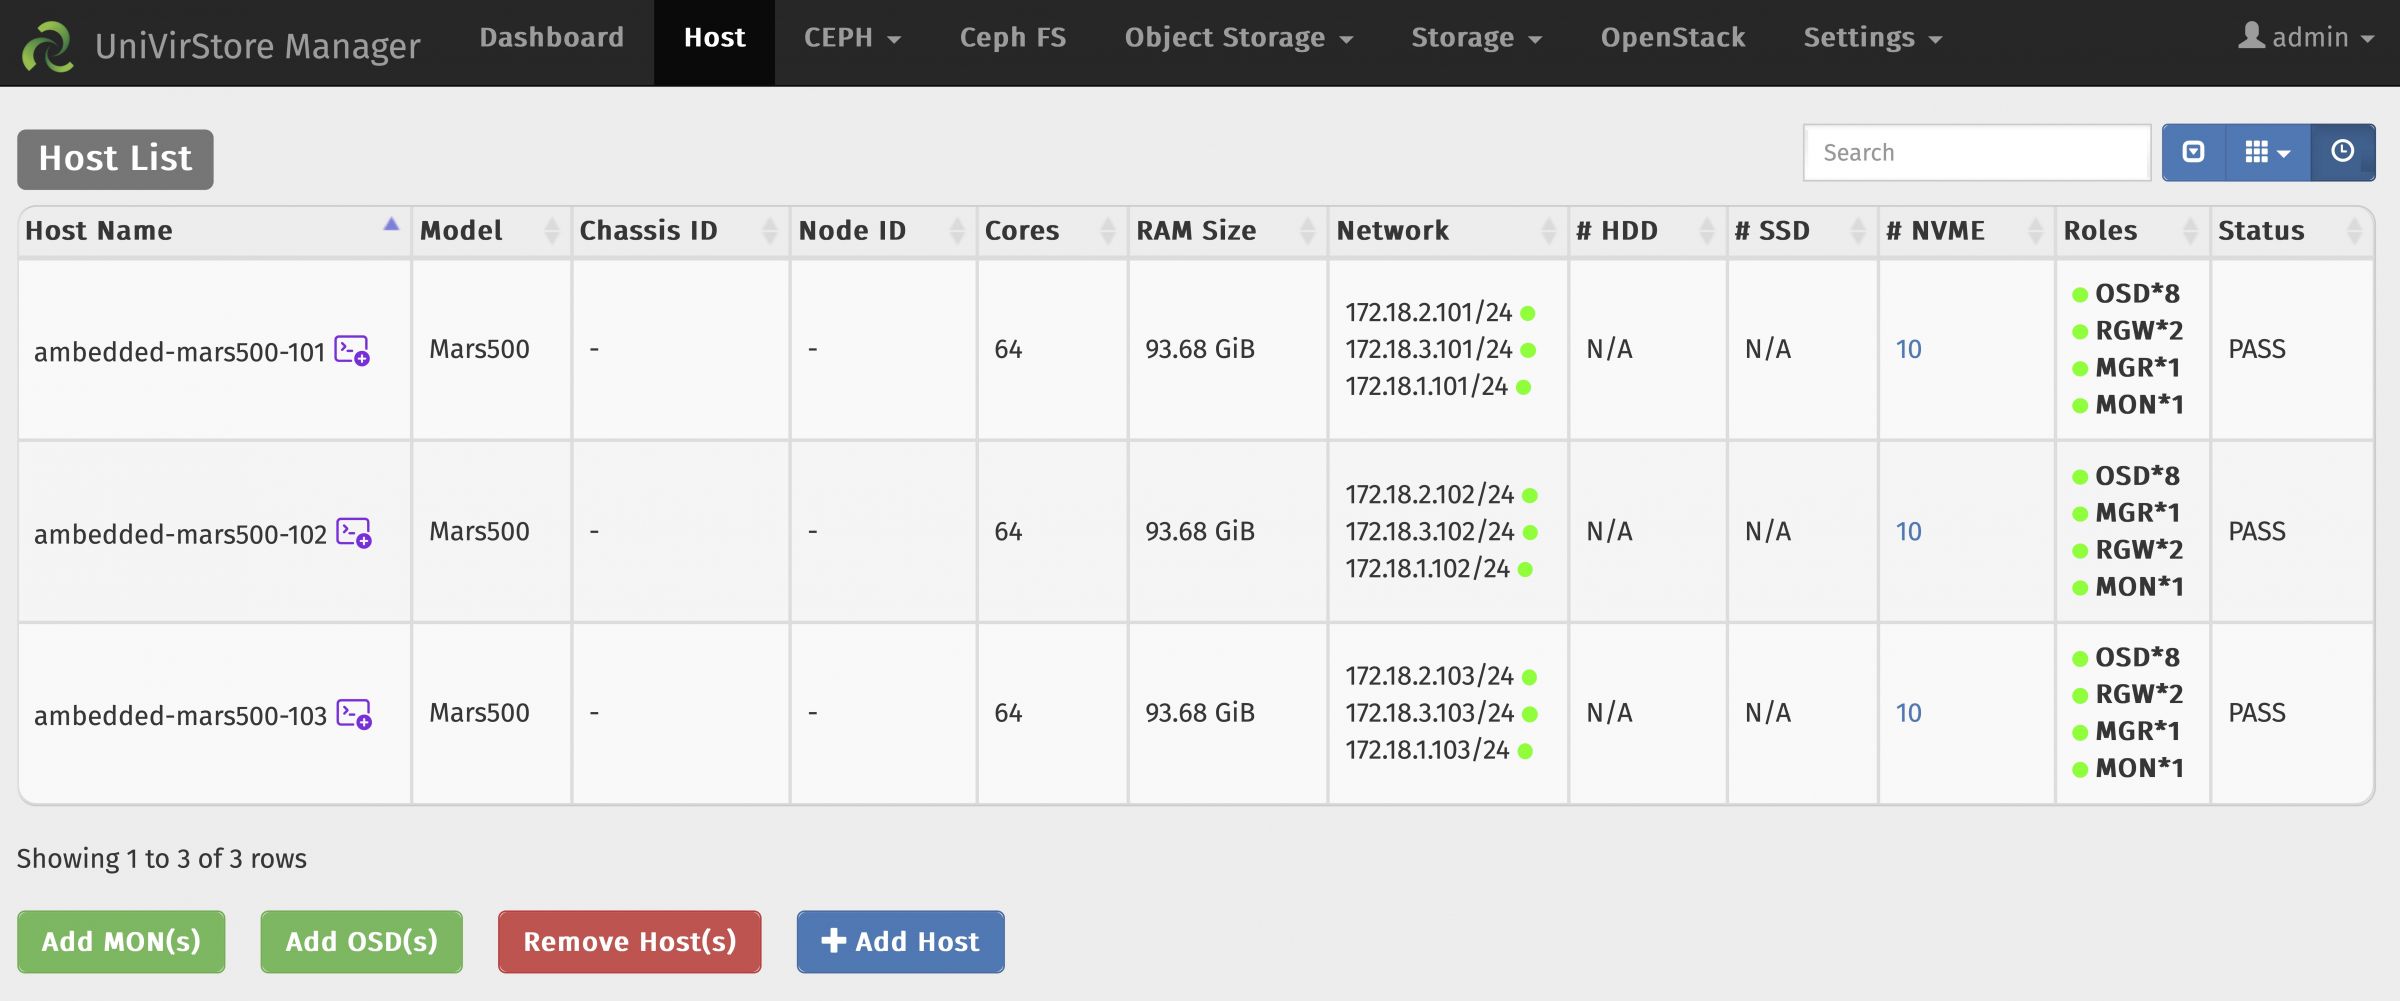Image resolution: width=2400 pixels, height=1001 pixels.
Task: Toggle the table view toggle button
Action: pos(2193,152)
